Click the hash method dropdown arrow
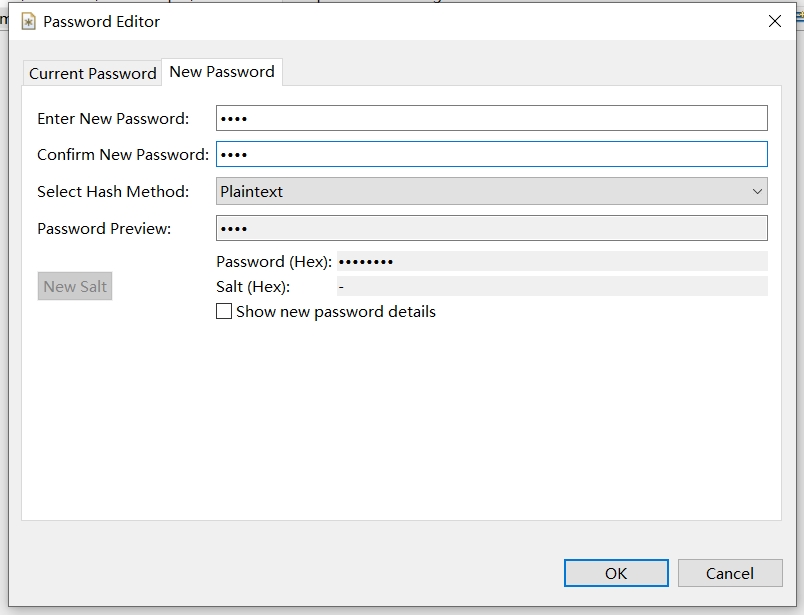Screen dimensions: 804x615 [x=757, y=191]
